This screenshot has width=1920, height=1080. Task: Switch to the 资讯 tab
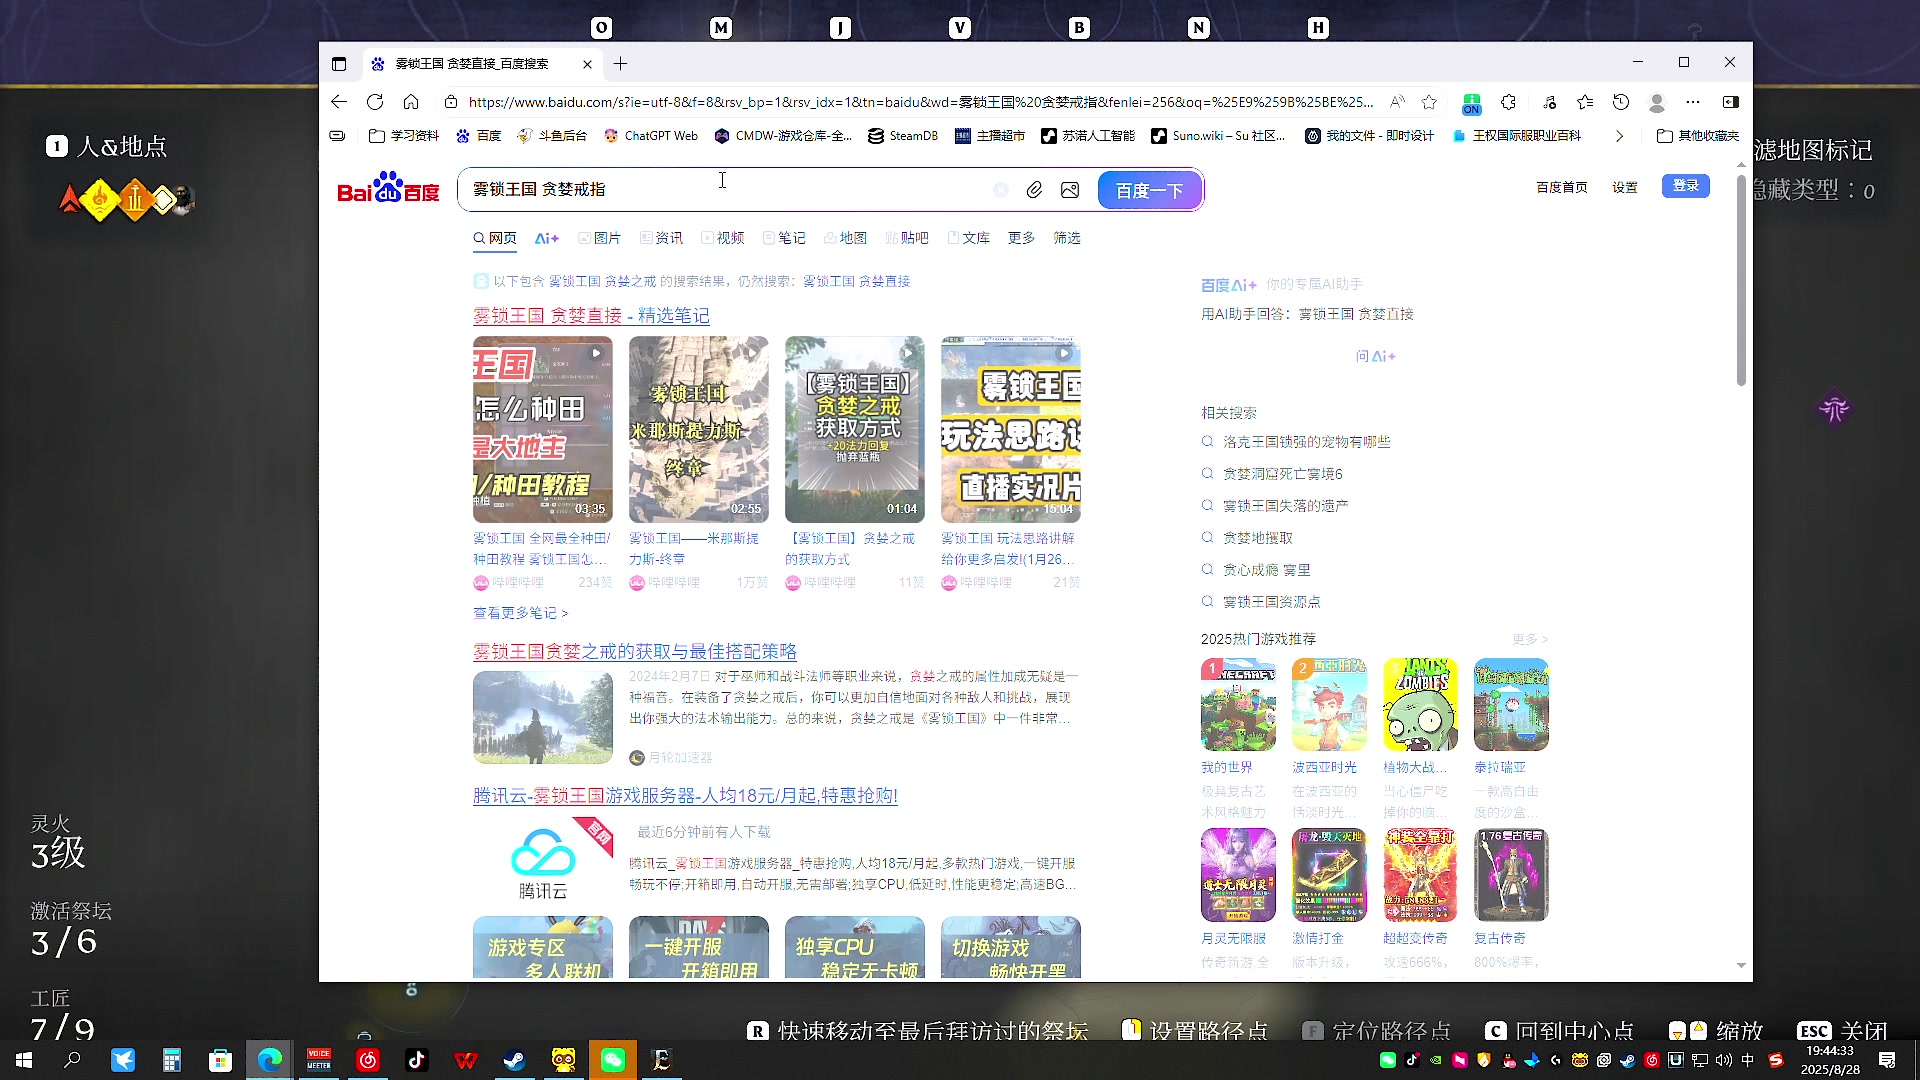[662, 238]
